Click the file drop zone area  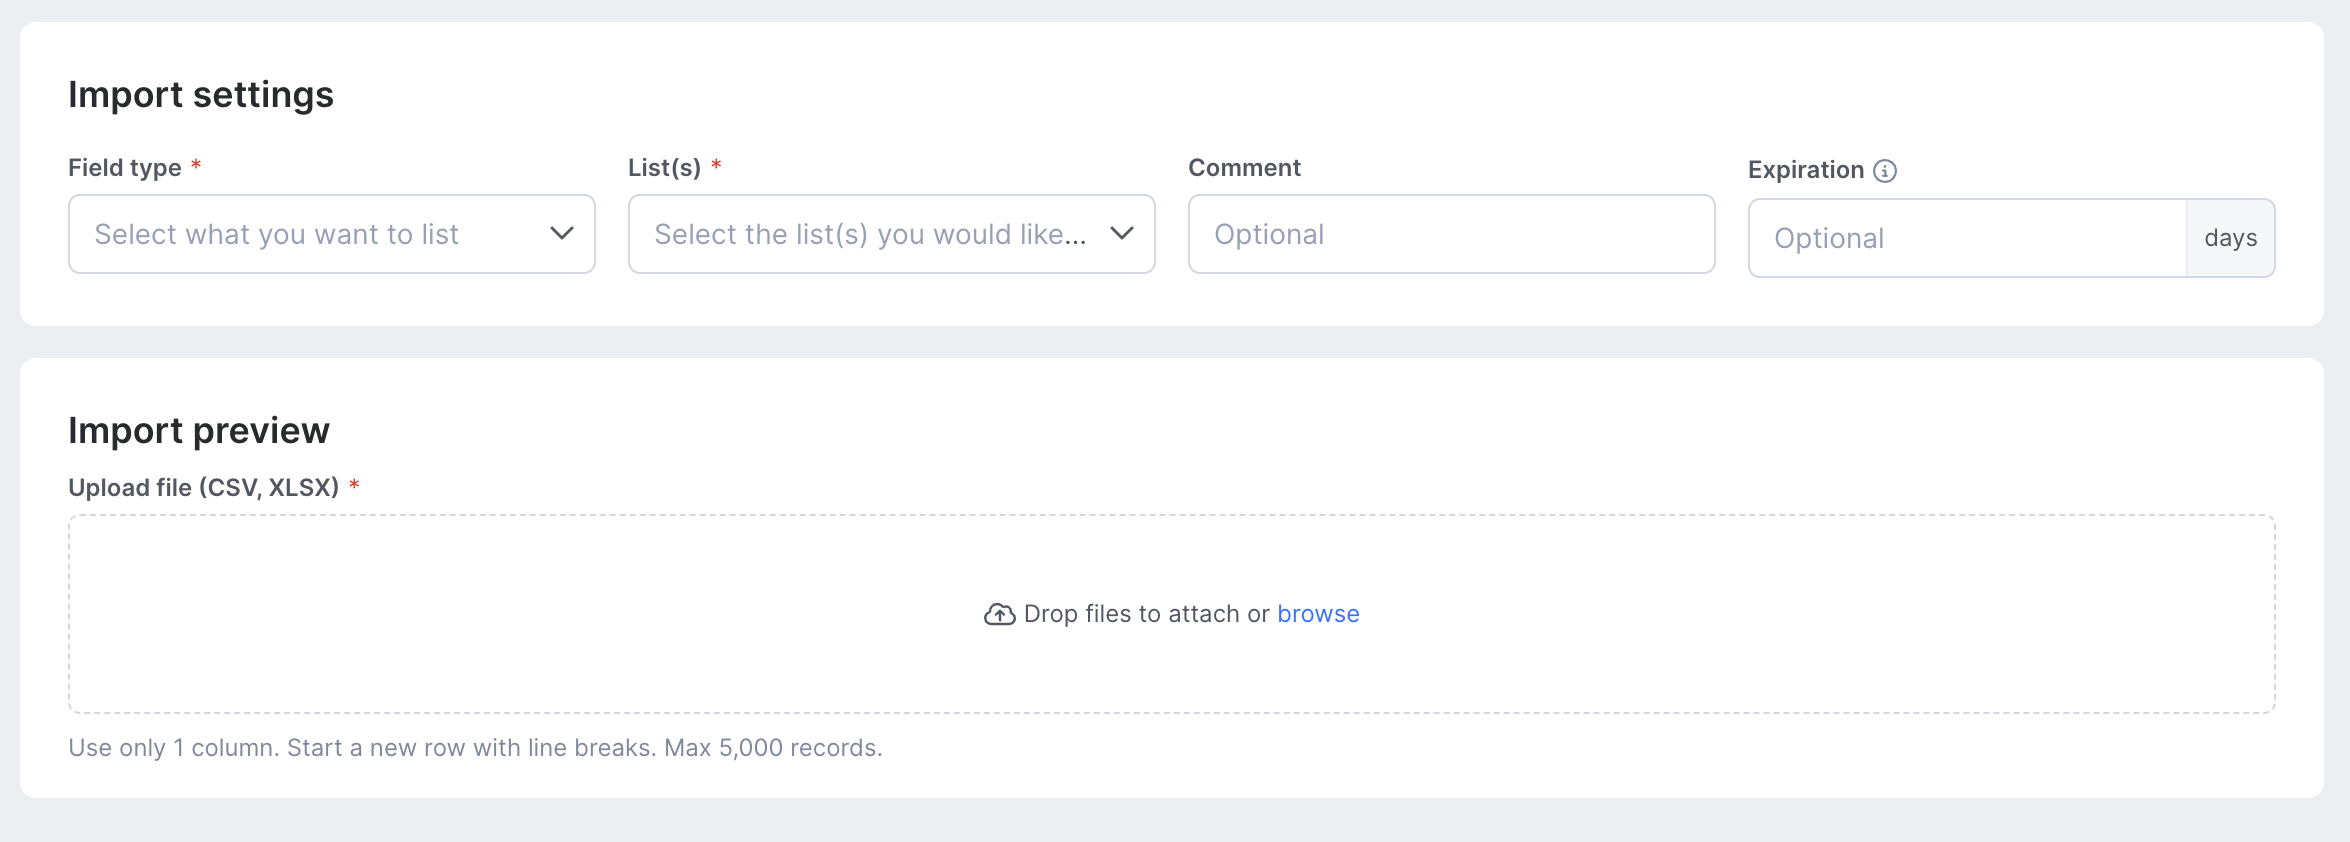tap(1172, 614)
